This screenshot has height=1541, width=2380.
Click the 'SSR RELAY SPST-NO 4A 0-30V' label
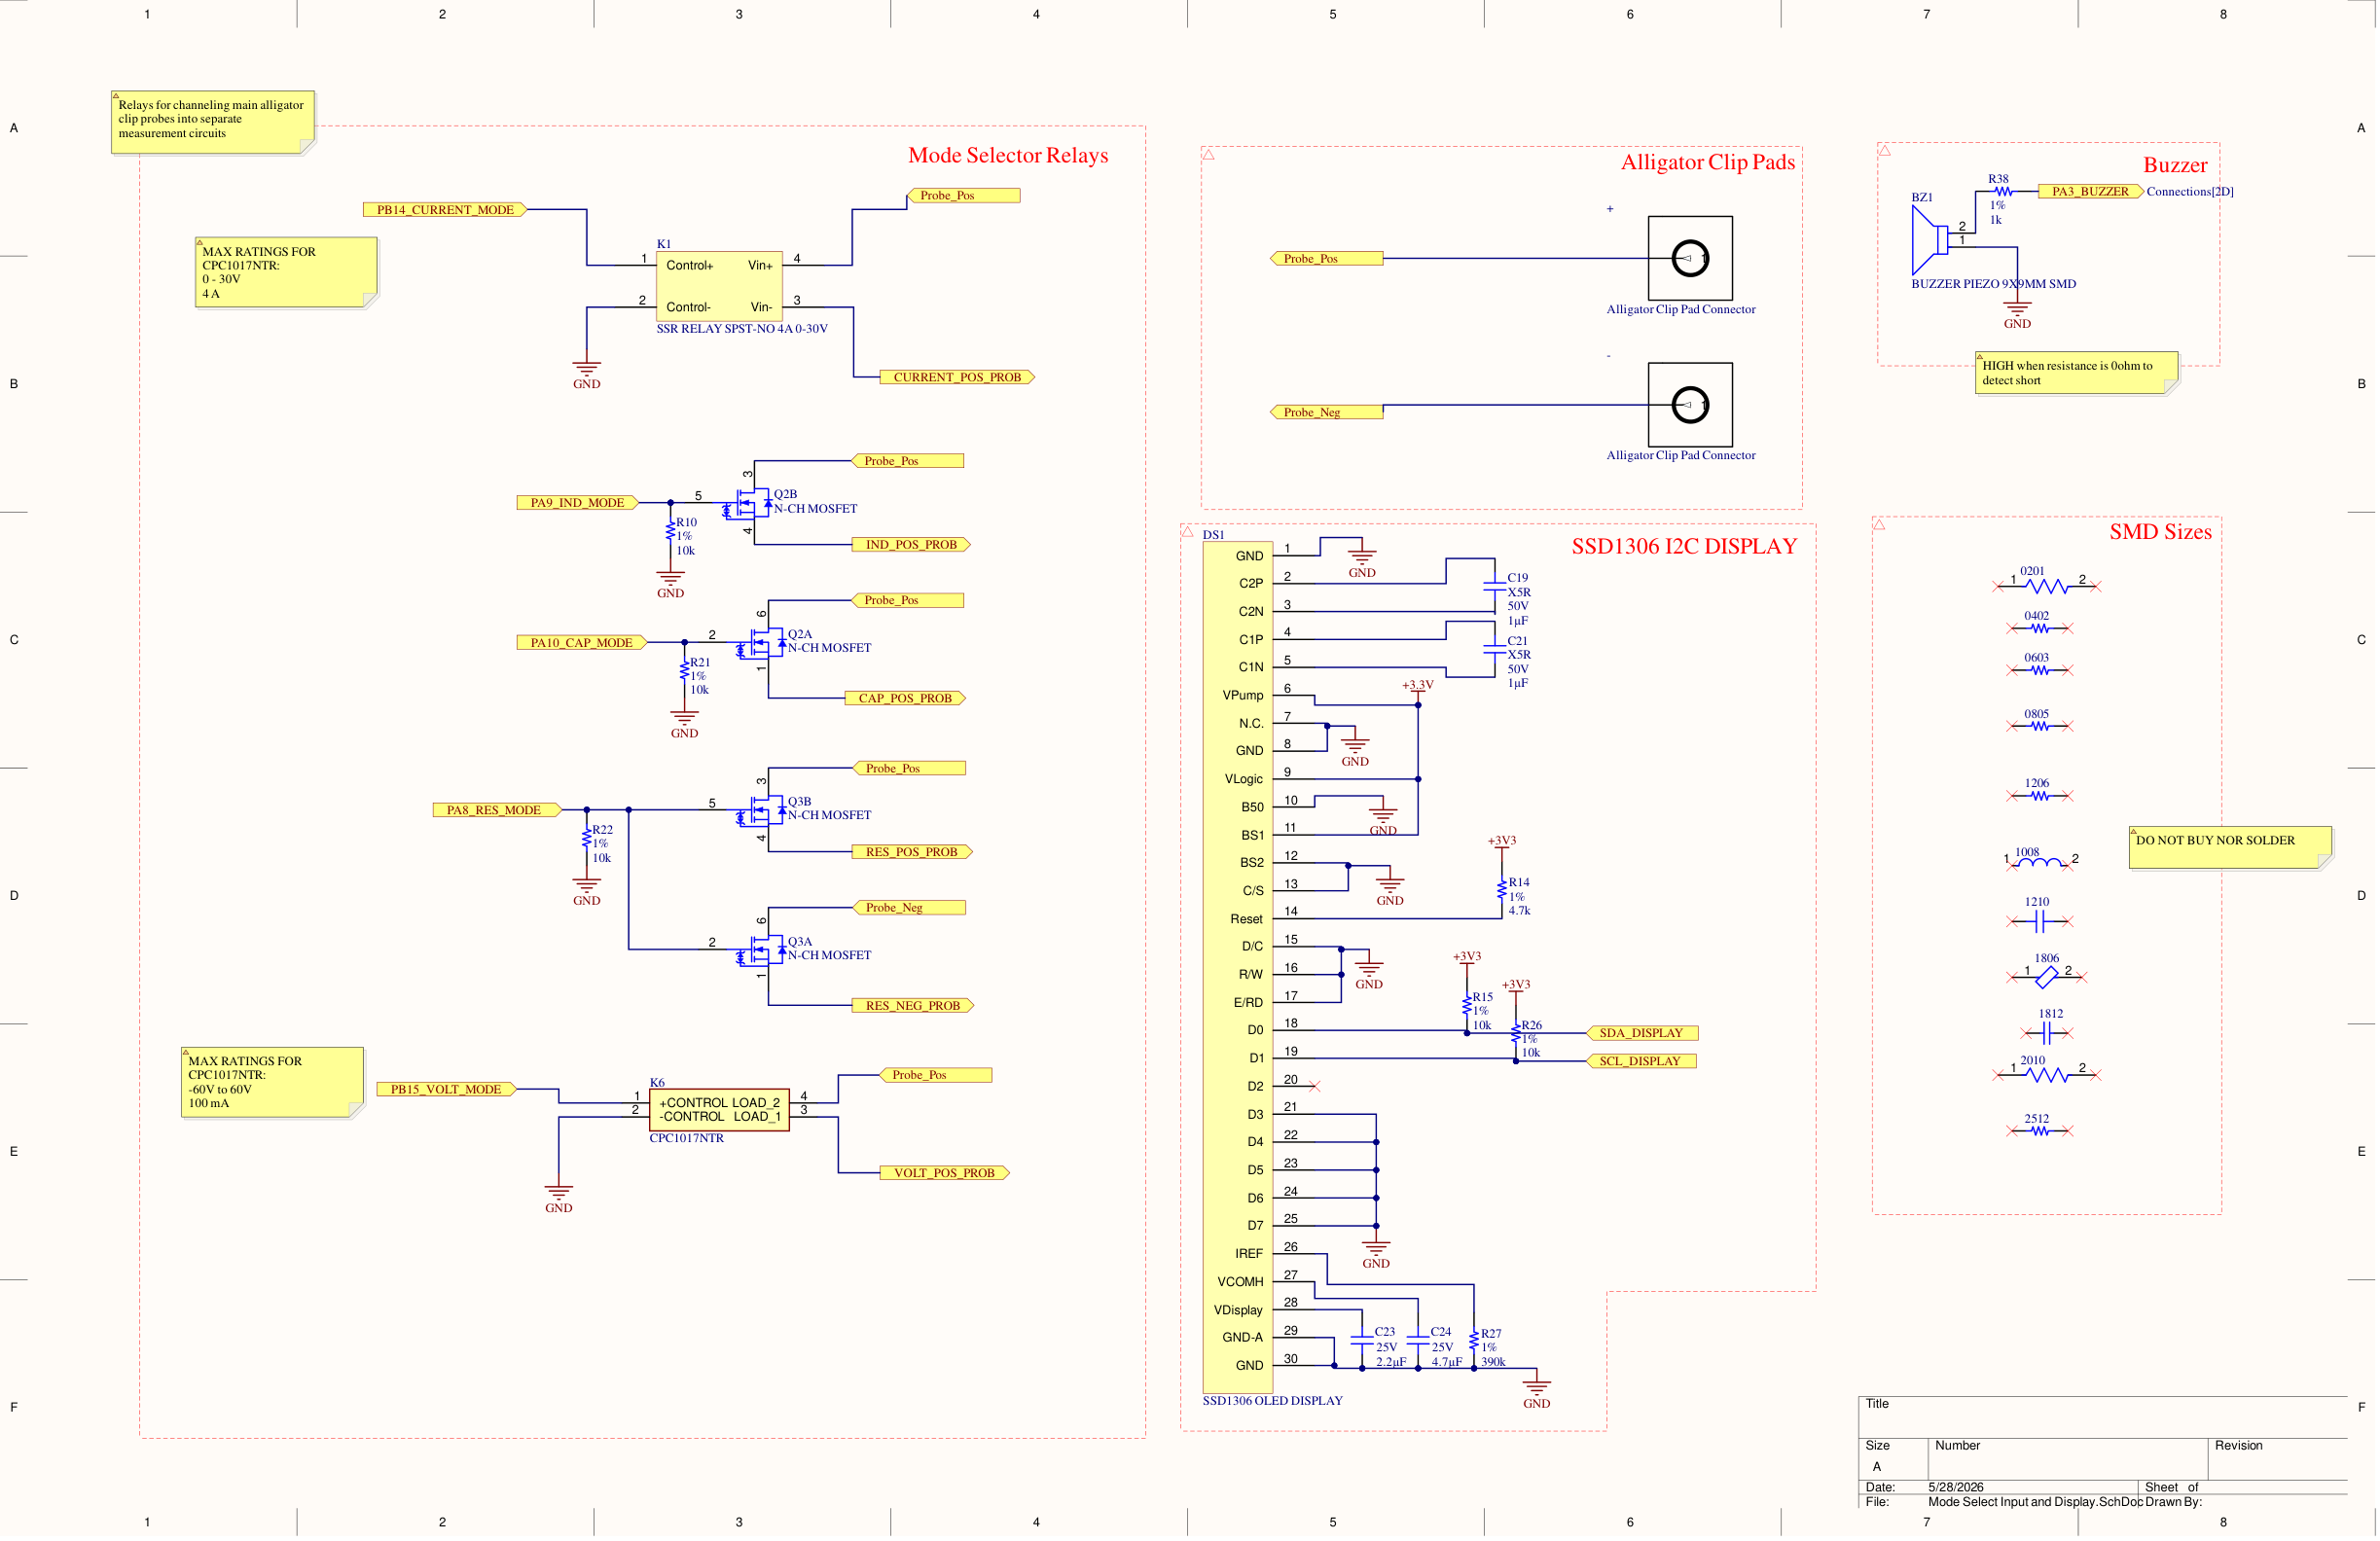pyautogui.click(x=742, y=329)
